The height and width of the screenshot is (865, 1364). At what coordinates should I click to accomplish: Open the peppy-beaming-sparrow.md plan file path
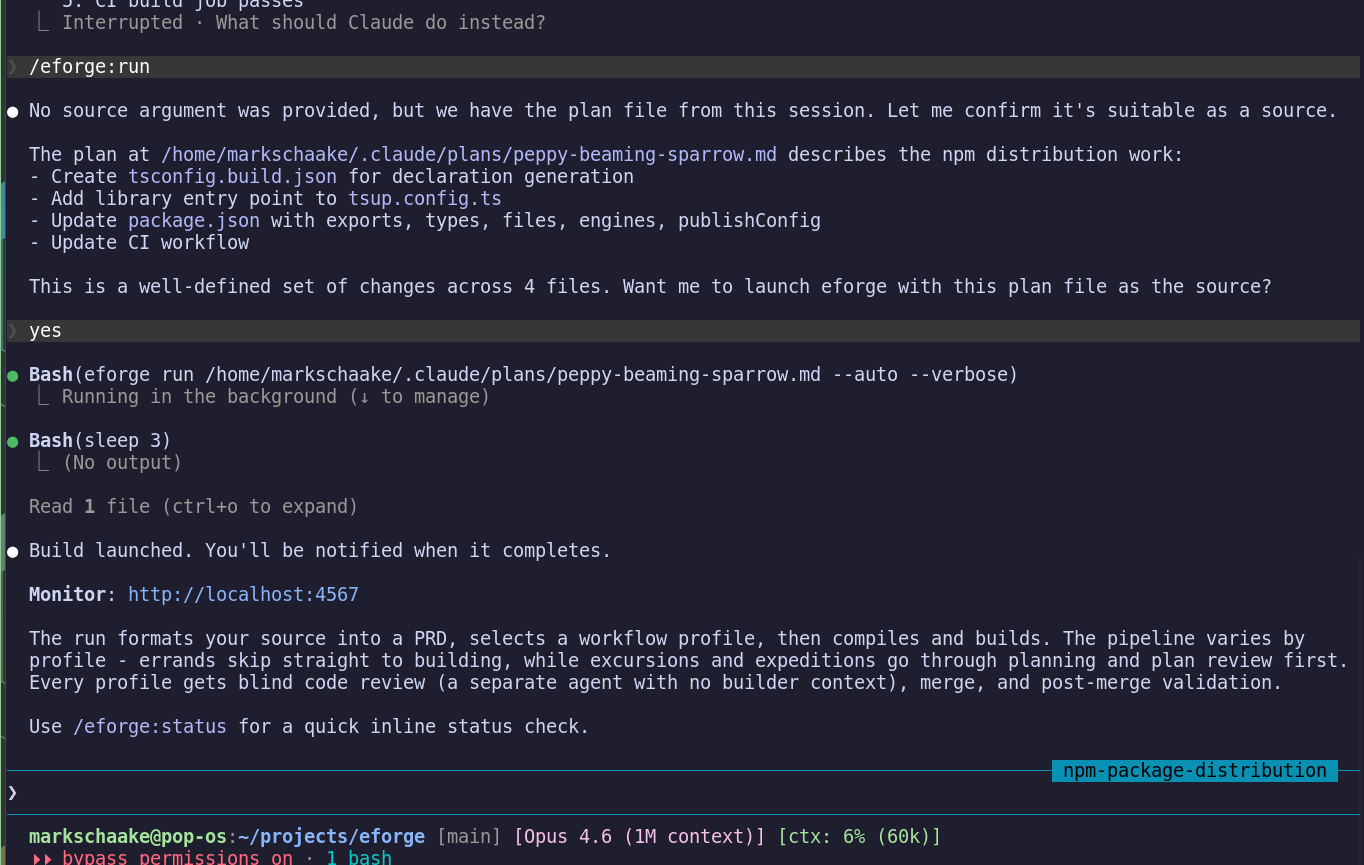469,155
